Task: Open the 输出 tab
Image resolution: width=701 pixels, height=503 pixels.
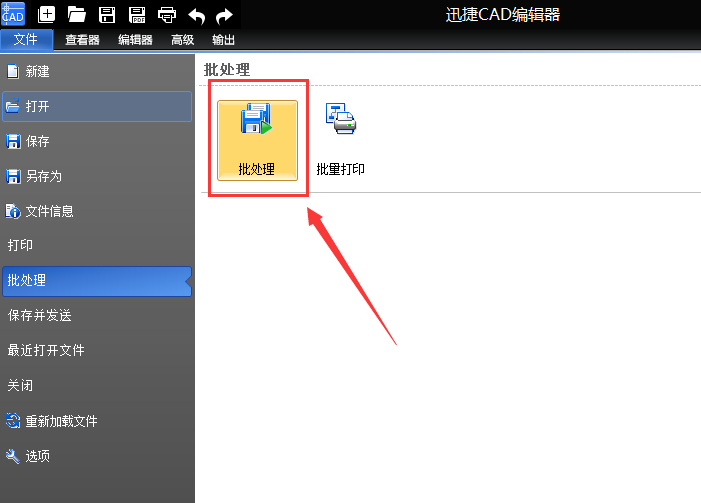Action: tap(224, 39)
